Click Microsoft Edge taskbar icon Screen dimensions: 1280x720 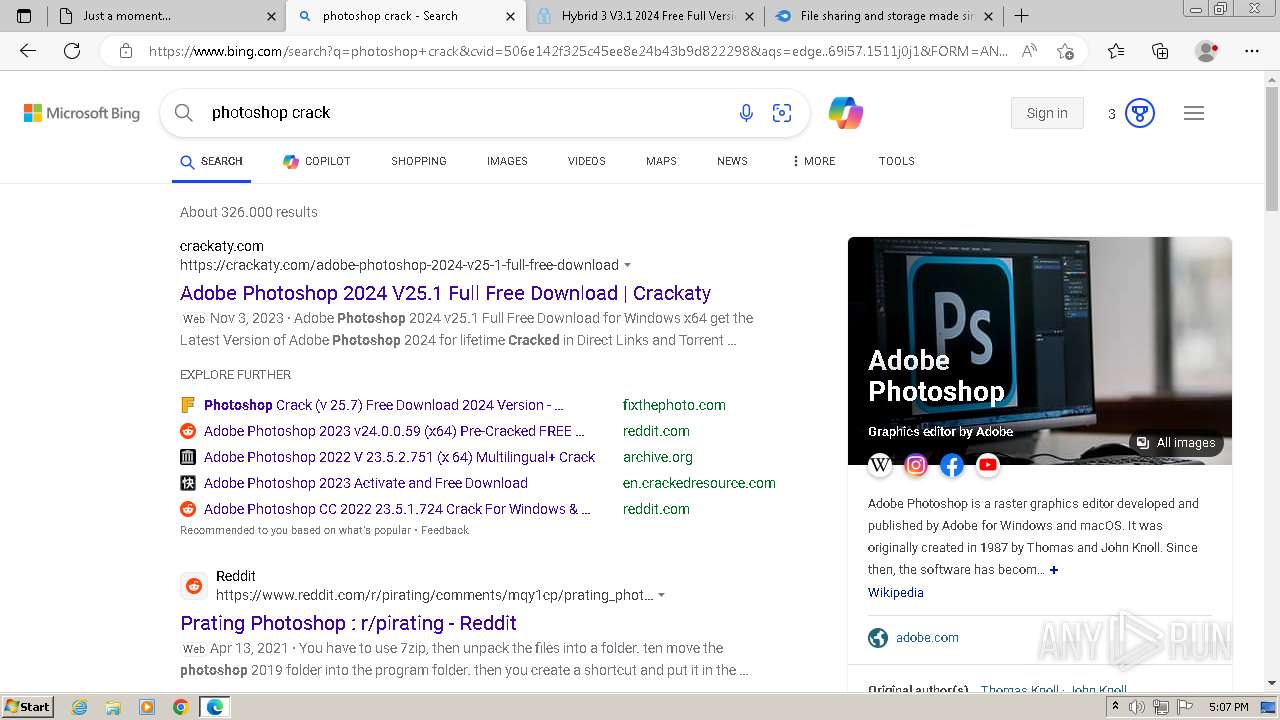tap(214, 707)
